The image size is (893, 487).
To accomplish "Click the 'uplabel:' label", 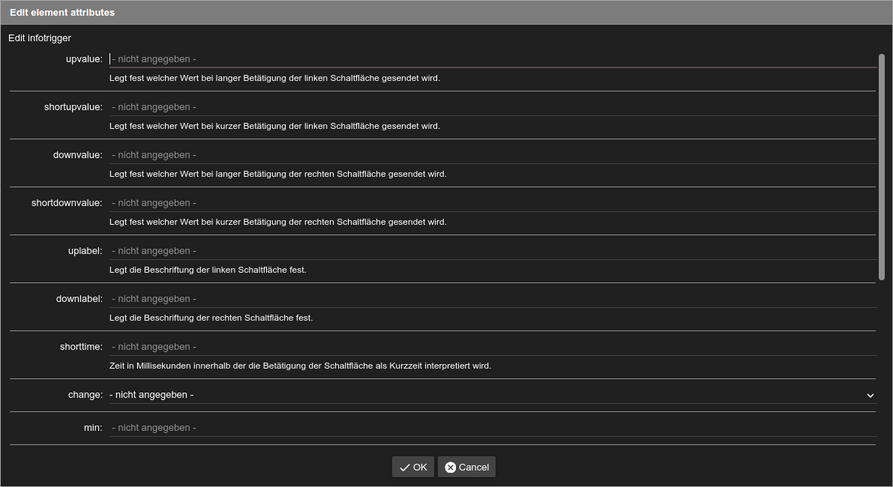I will click(85, 251).
